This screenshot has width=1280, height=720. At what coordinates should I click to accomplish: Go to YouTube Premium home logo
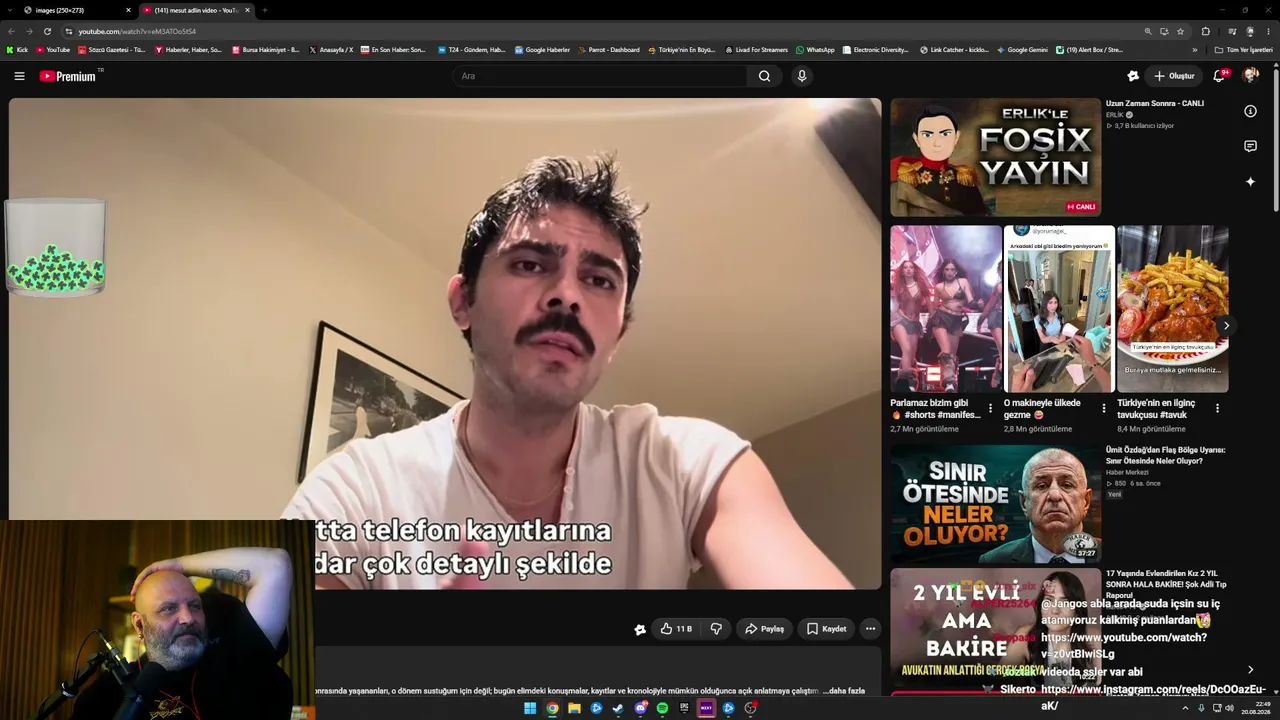pyautogui.click(x=68, y=76)
